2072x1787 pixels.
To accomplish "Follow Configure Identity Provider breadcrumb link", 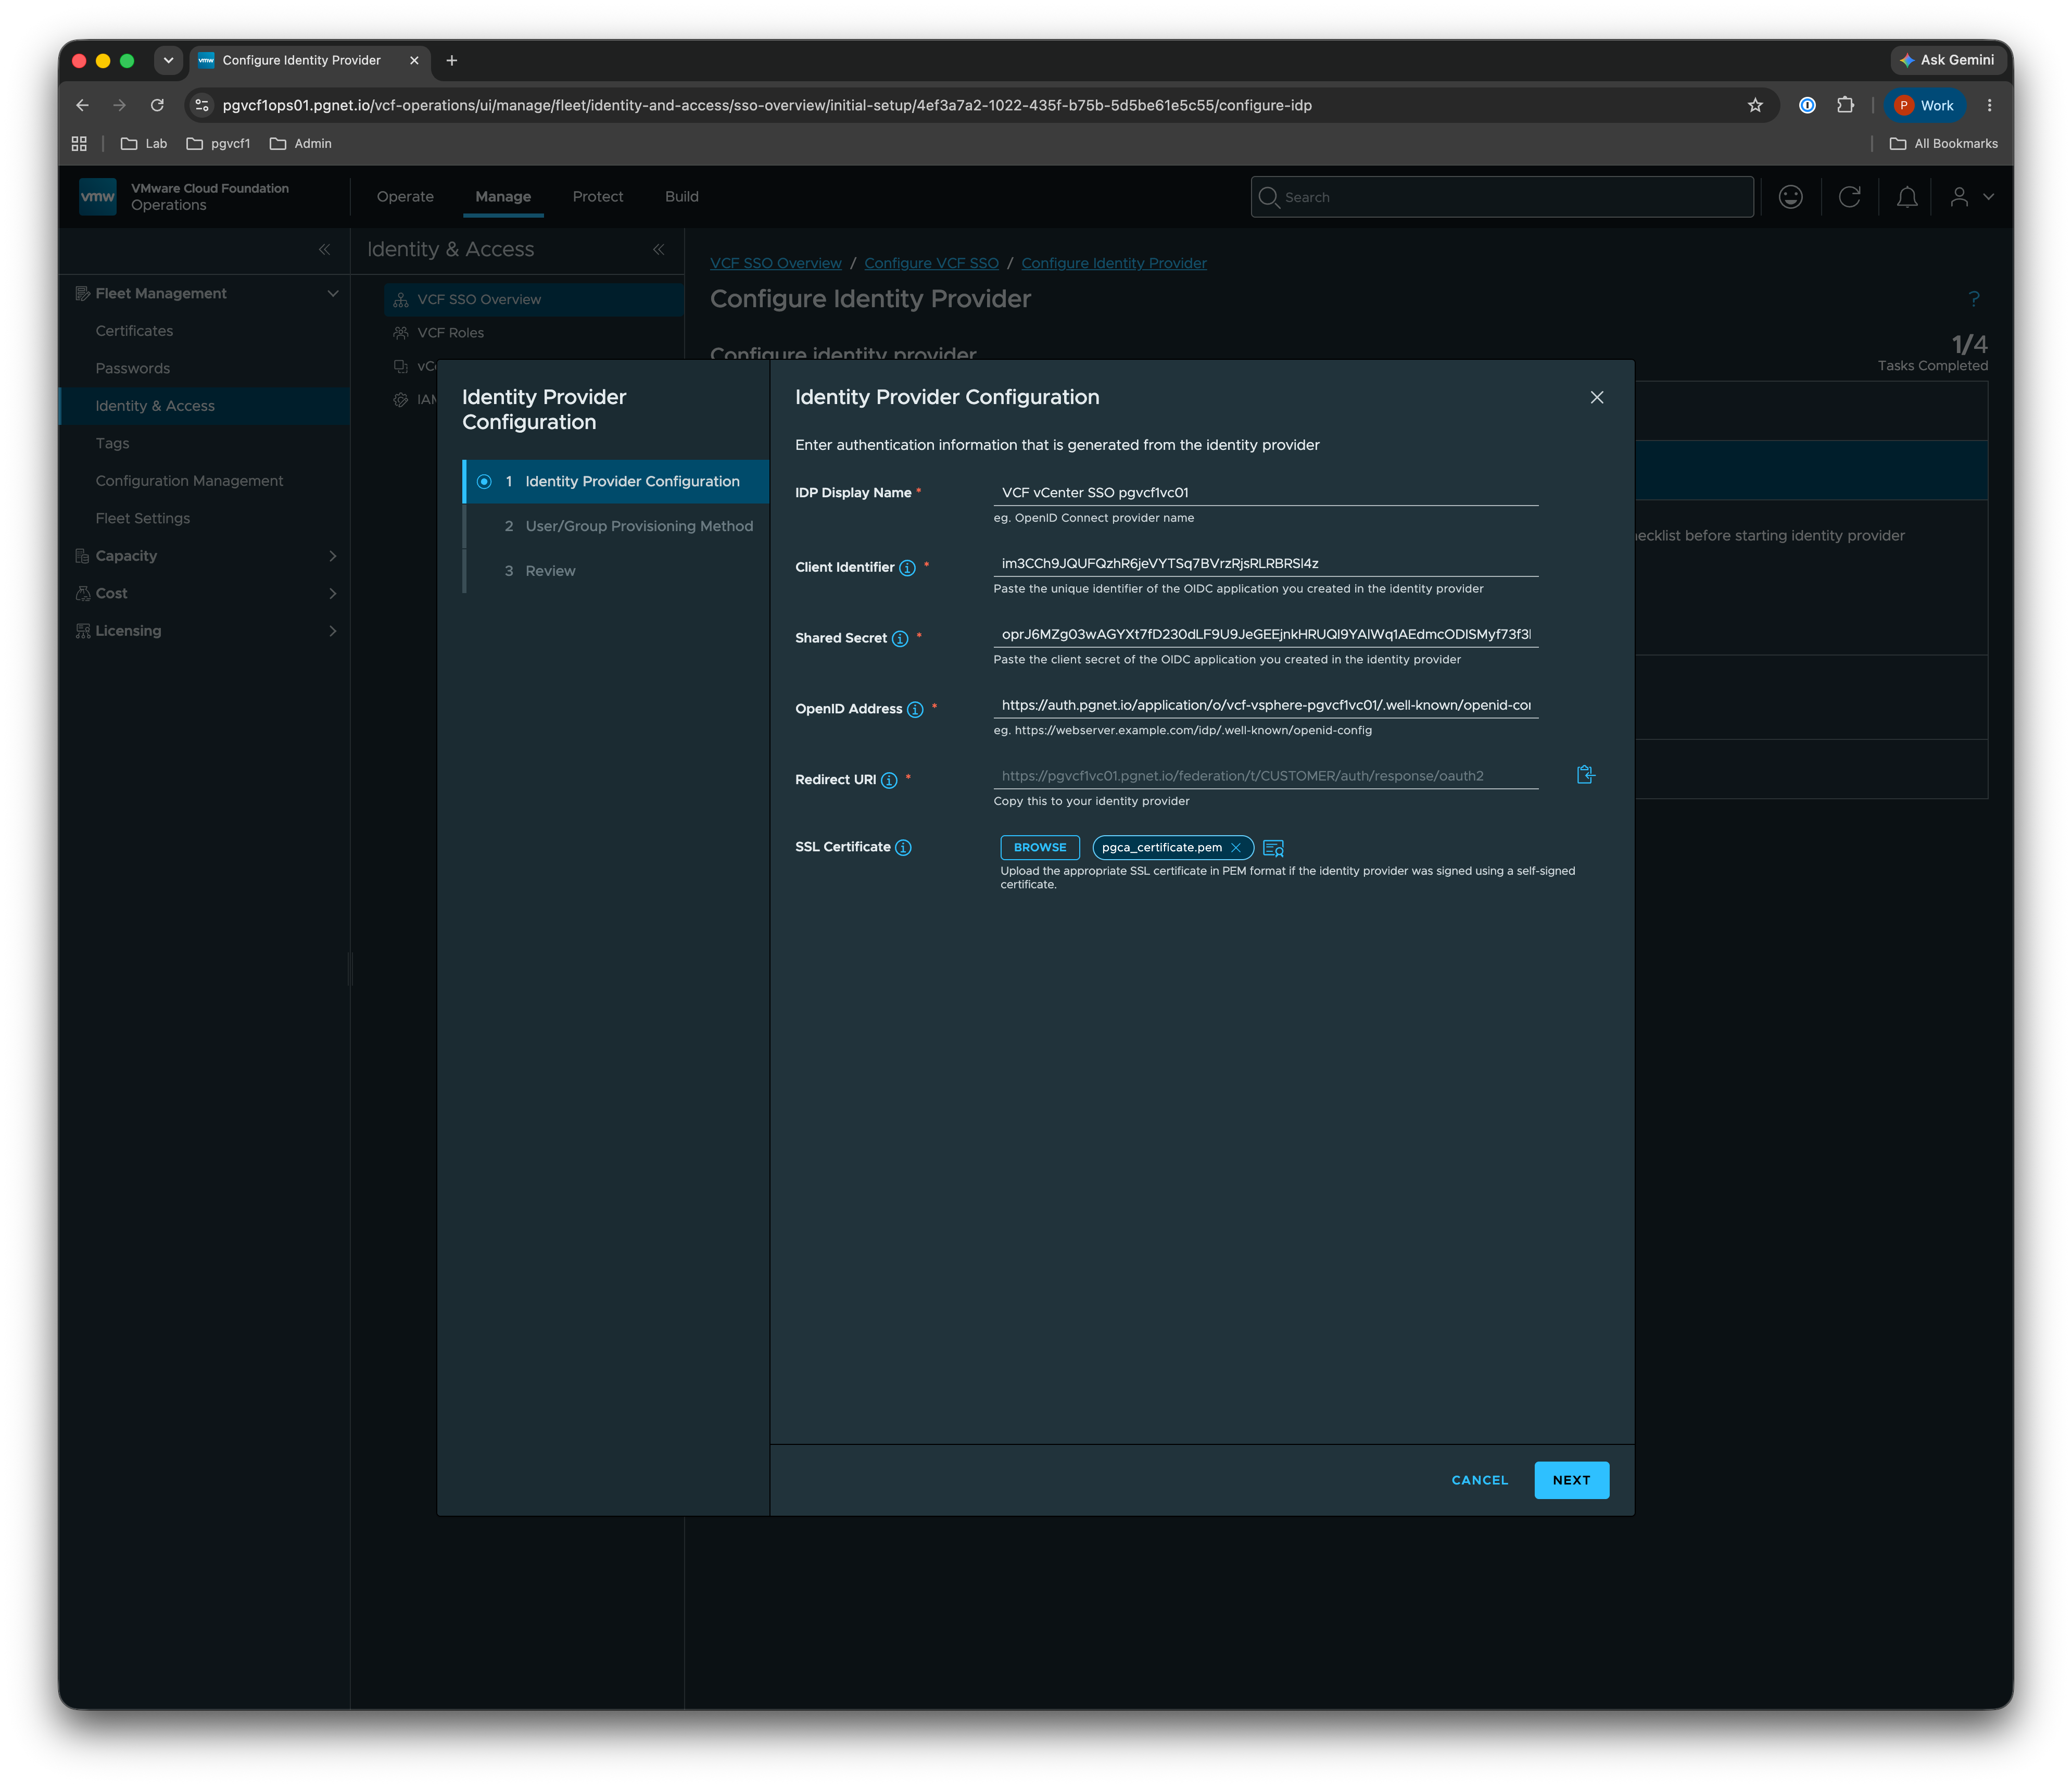I will [1114, 263].
